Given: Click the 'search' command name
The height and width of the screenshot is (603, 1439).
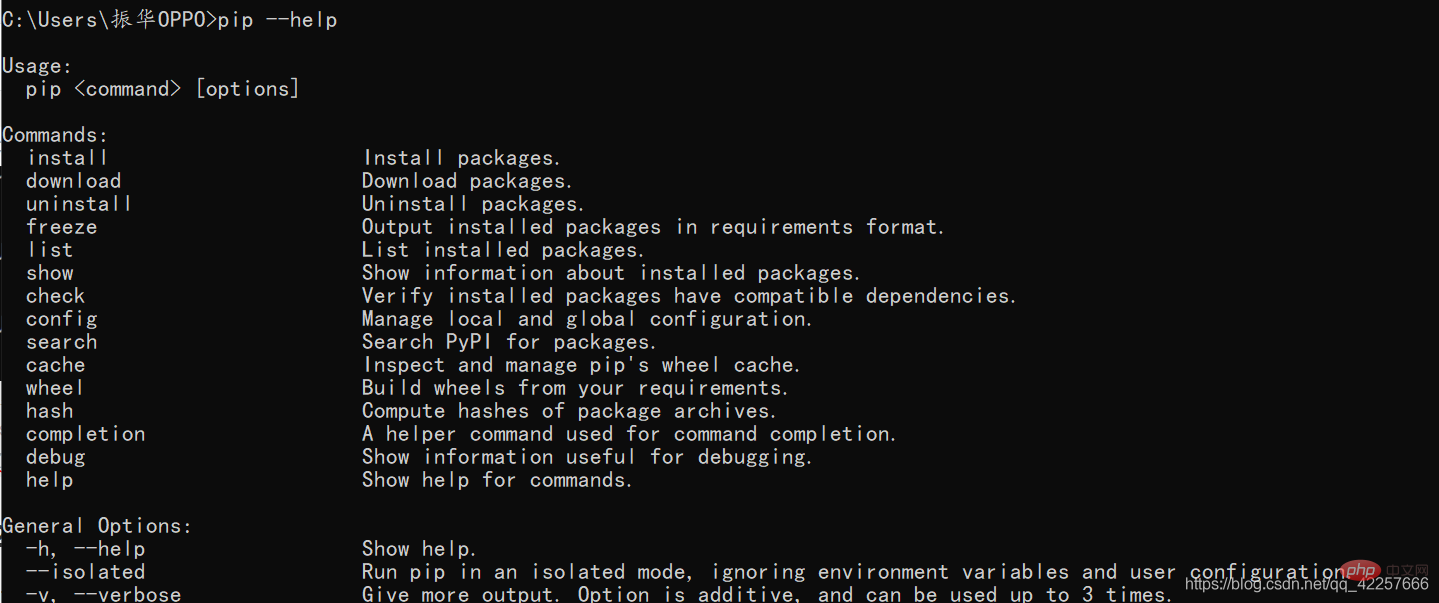Looking at the screenshot, I should (x=61, y=342).
